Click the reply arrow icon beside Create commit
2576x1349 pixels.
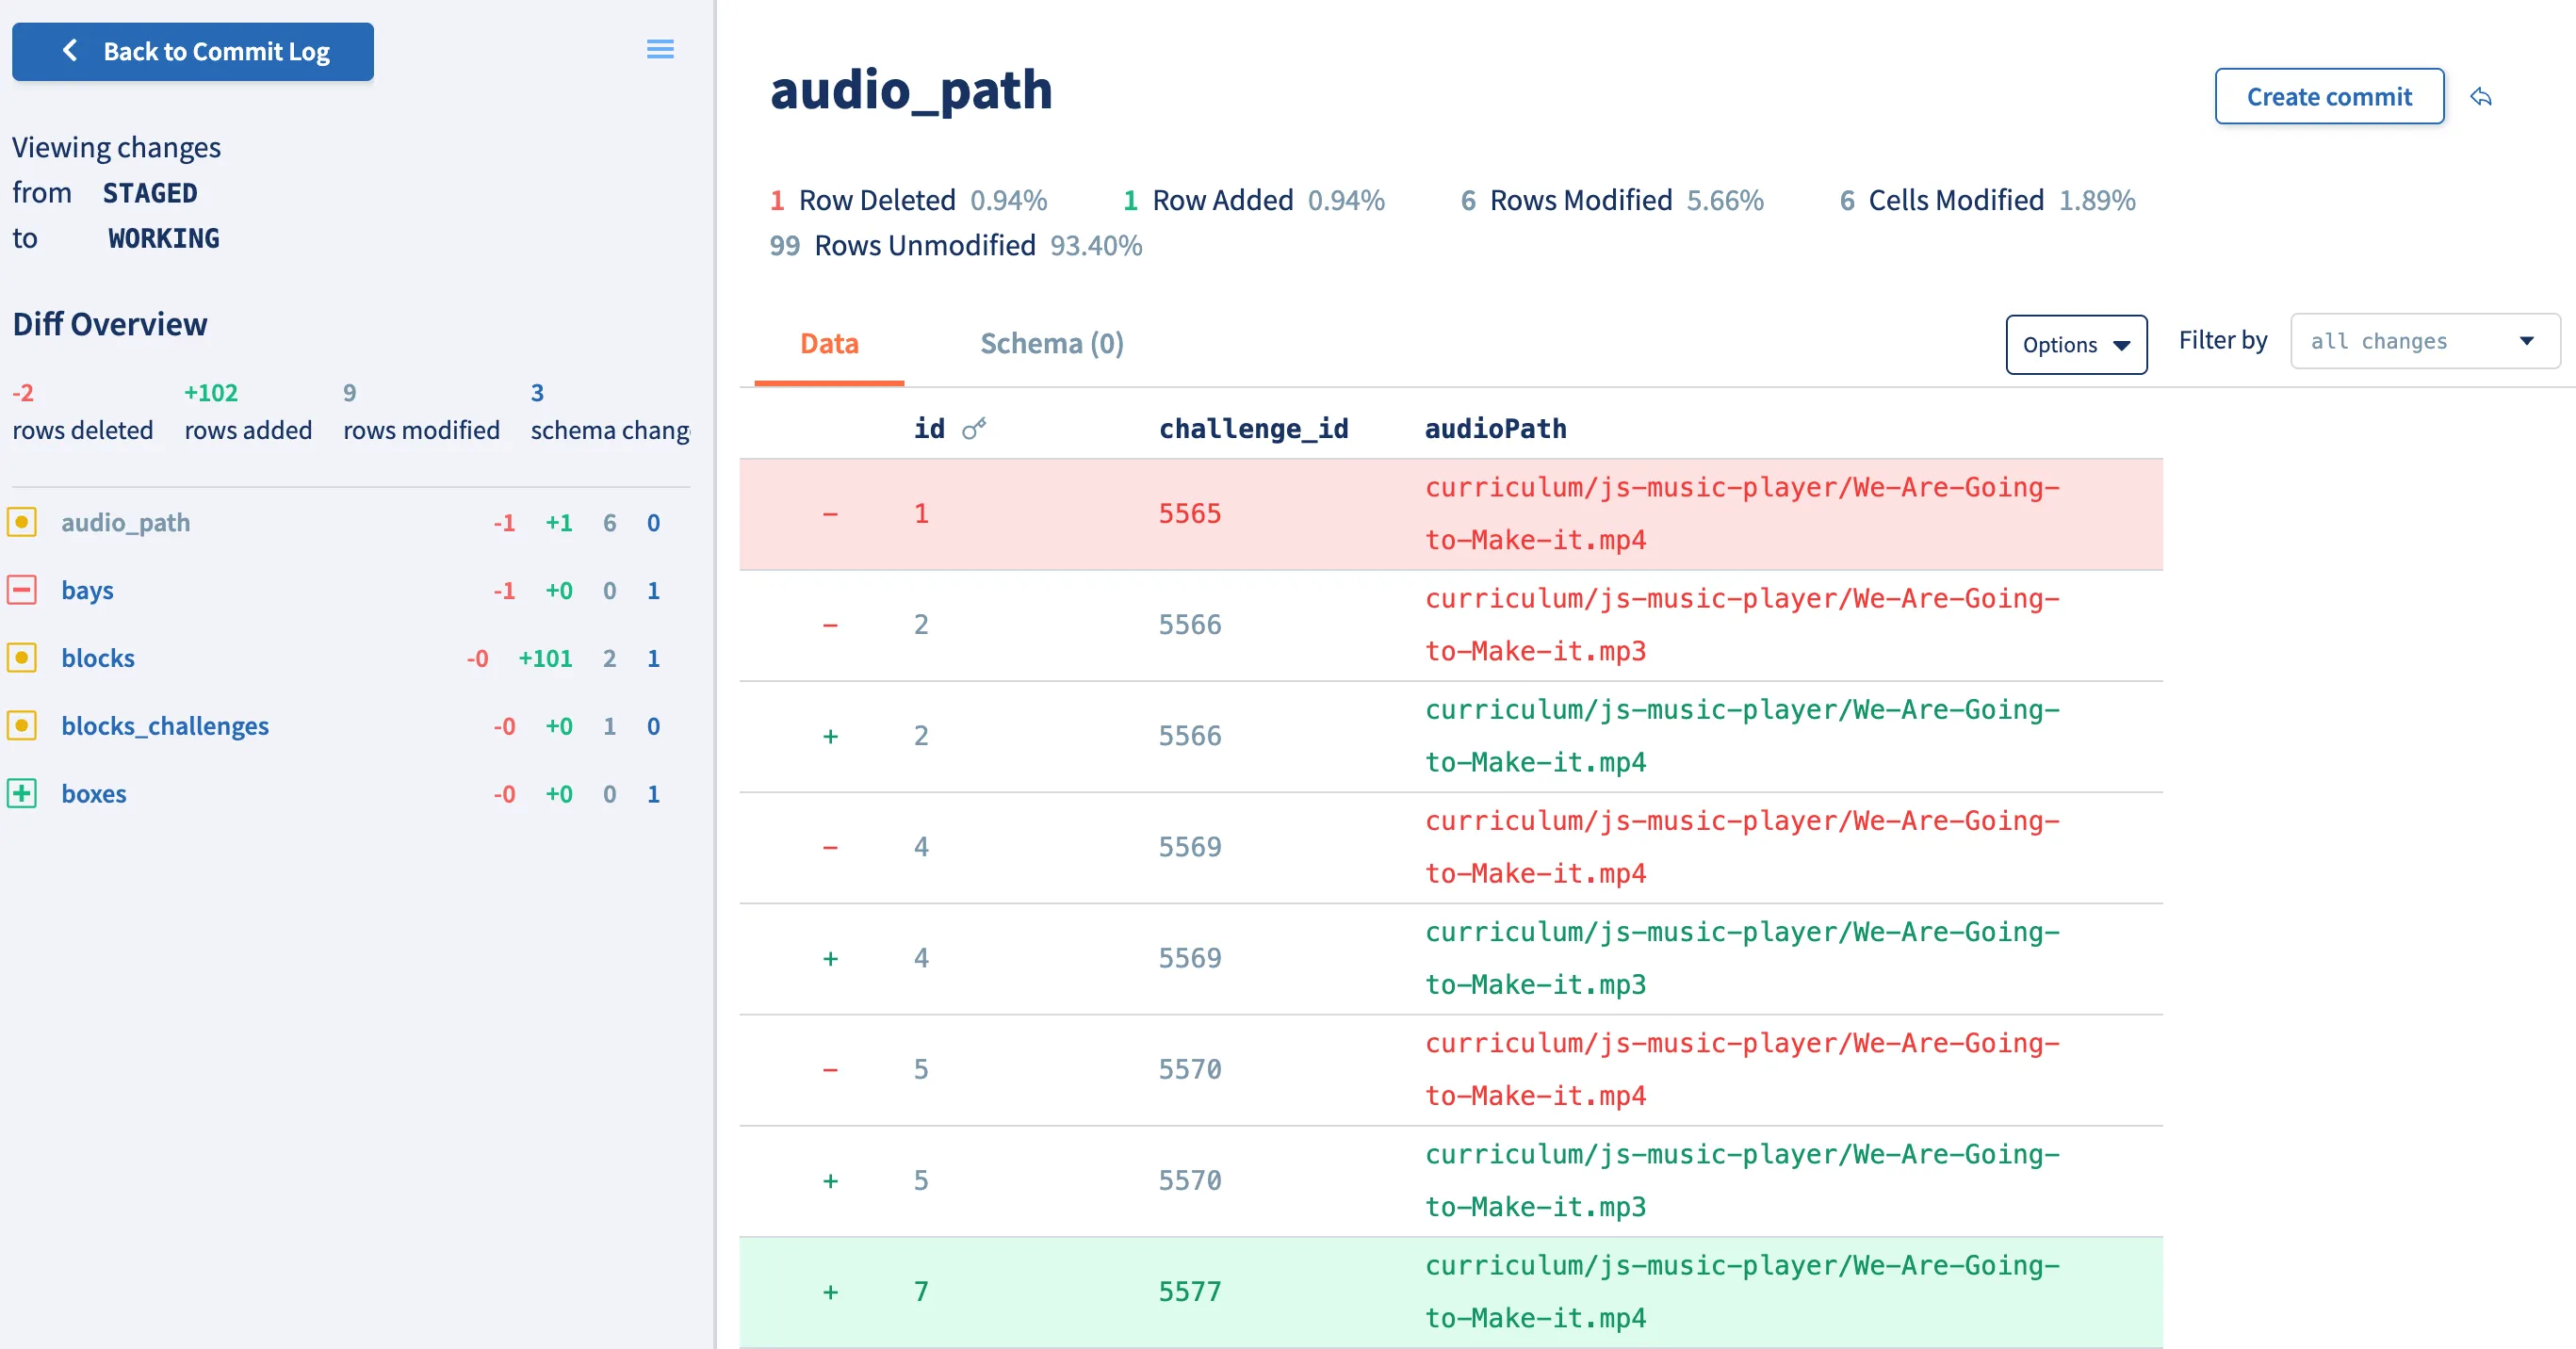(2481, 97)
